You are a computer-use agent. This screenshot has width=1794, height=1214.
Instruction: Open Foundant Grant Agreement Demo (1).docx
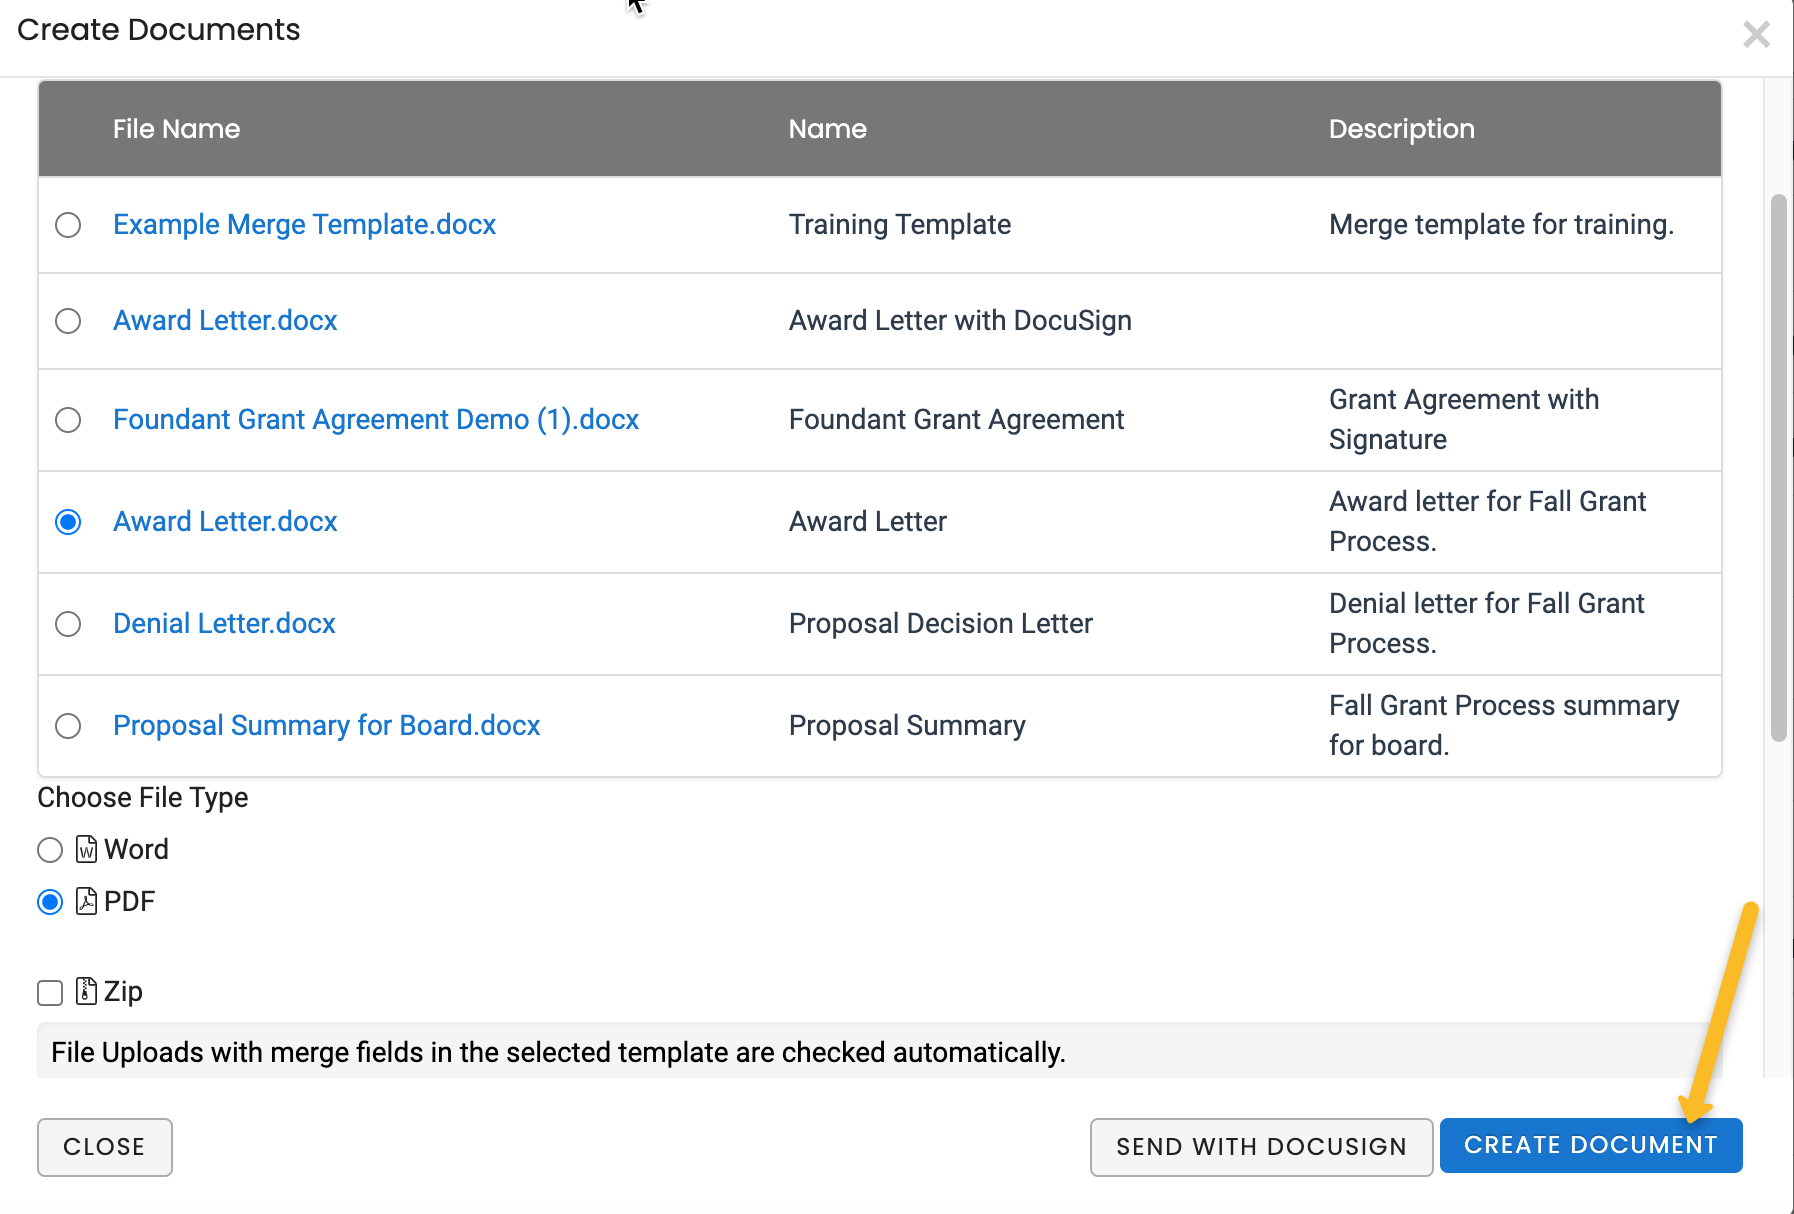(376, 420)
